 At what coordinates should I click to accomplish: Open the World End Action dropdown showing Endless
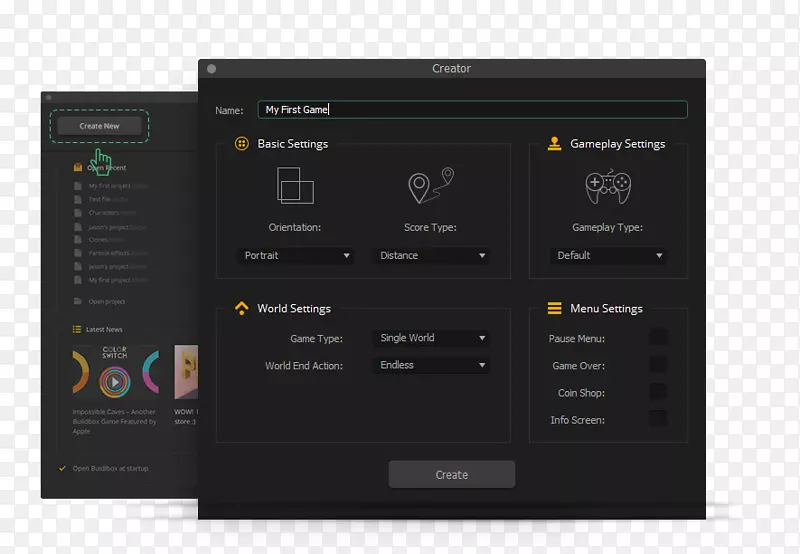(x=432, y=365)
